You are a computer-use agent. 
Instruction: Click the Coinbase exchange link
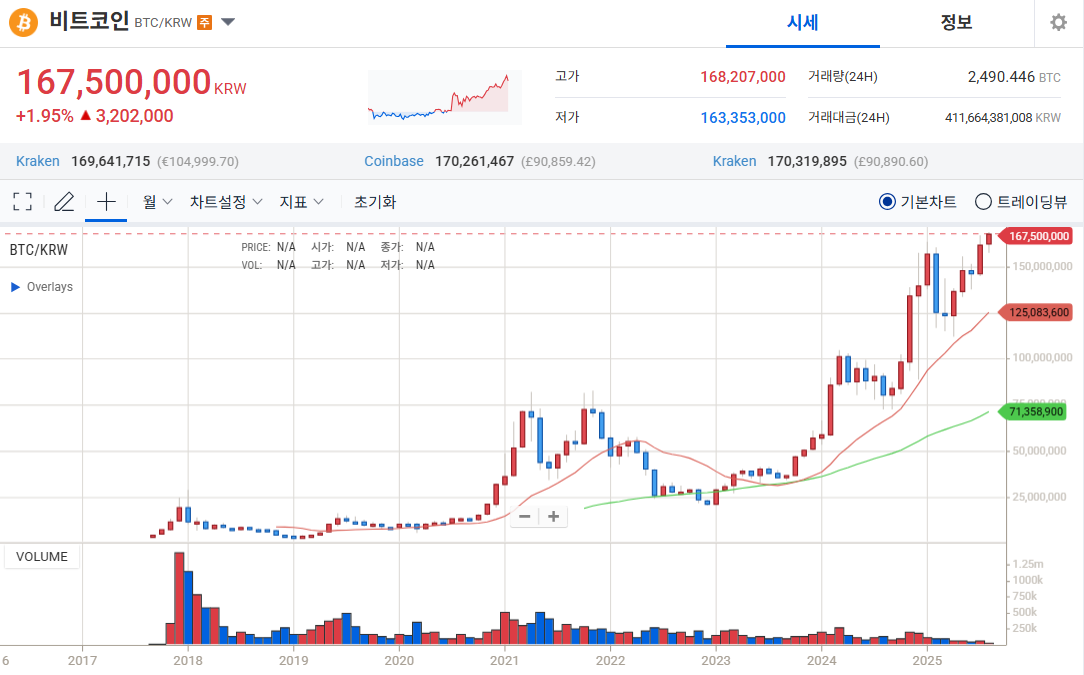tap(393, 161)
